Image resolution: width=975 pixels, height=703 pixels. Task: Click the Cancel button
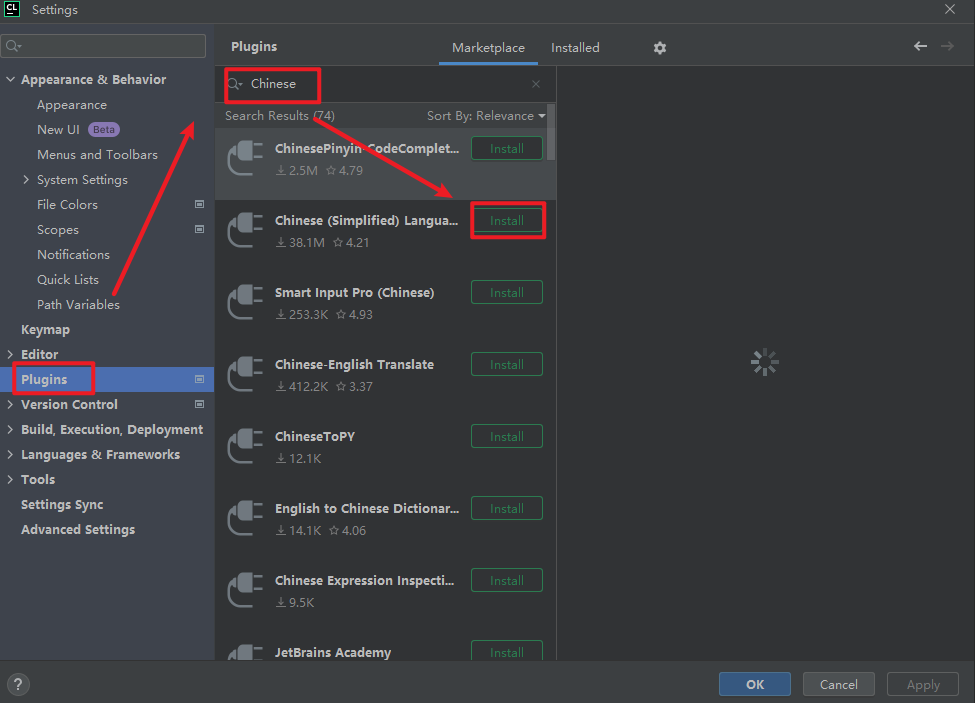[838, 684]
